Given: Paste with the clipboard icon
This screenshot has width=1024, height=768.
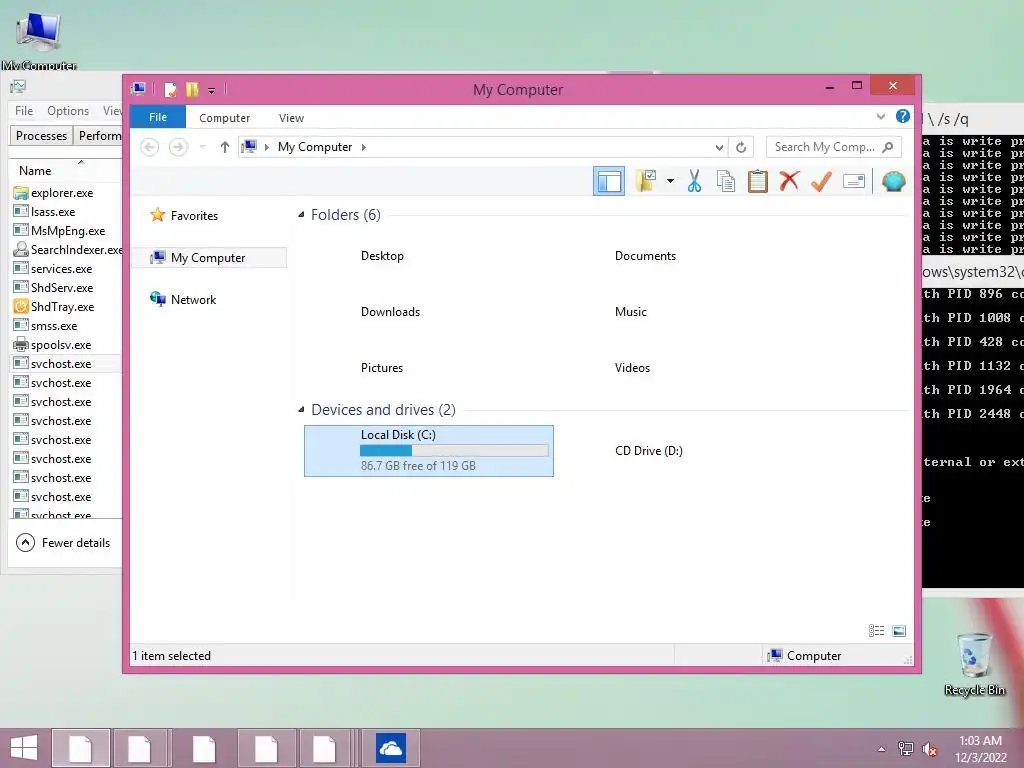Looking at the screenshot, I should [x=758, y=181].
